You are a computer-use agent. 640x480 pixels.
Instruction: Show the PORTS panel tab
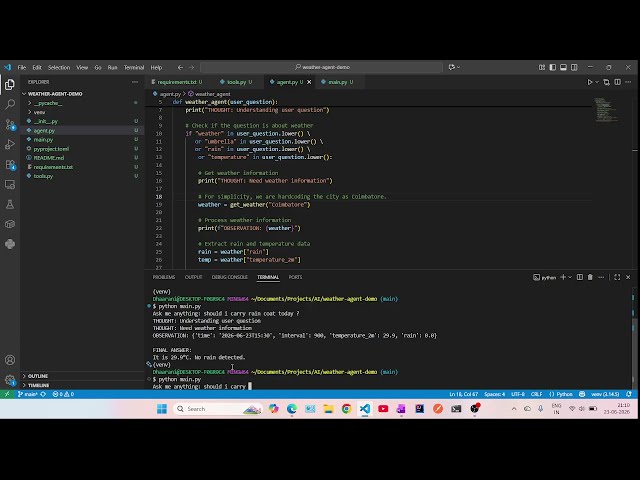[295, 277]
